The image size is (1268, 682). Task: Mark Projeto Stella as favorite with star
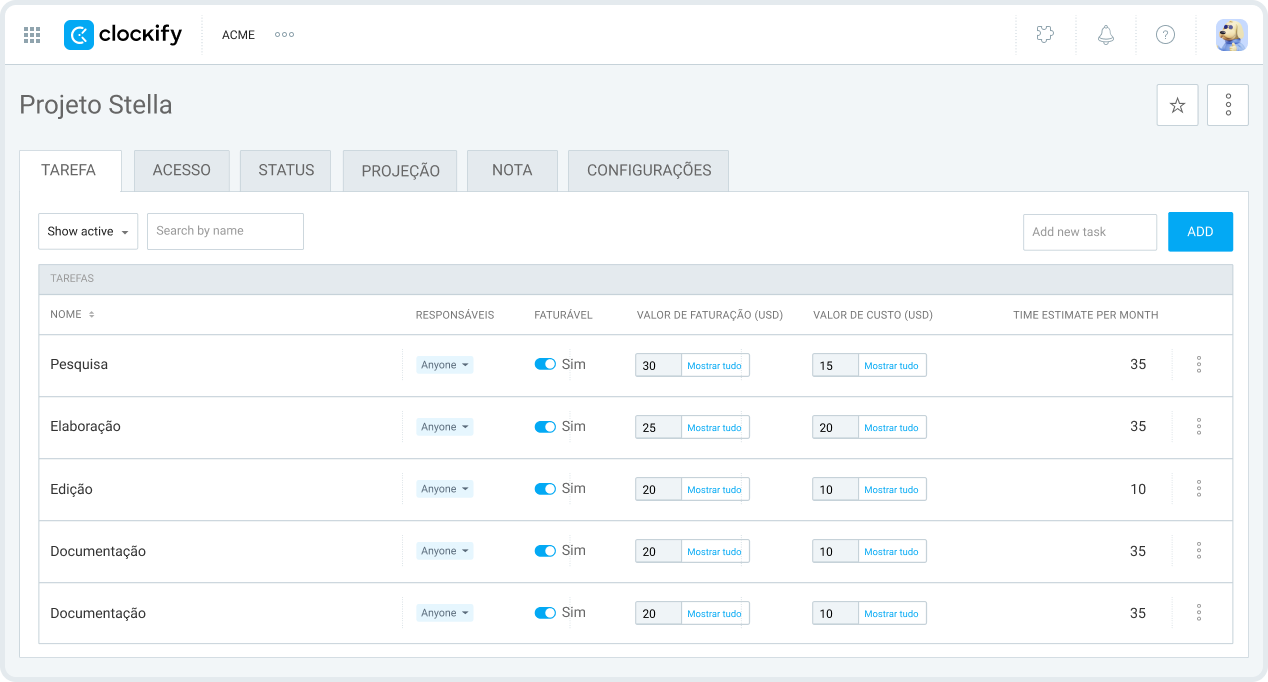coord(1177,105)
